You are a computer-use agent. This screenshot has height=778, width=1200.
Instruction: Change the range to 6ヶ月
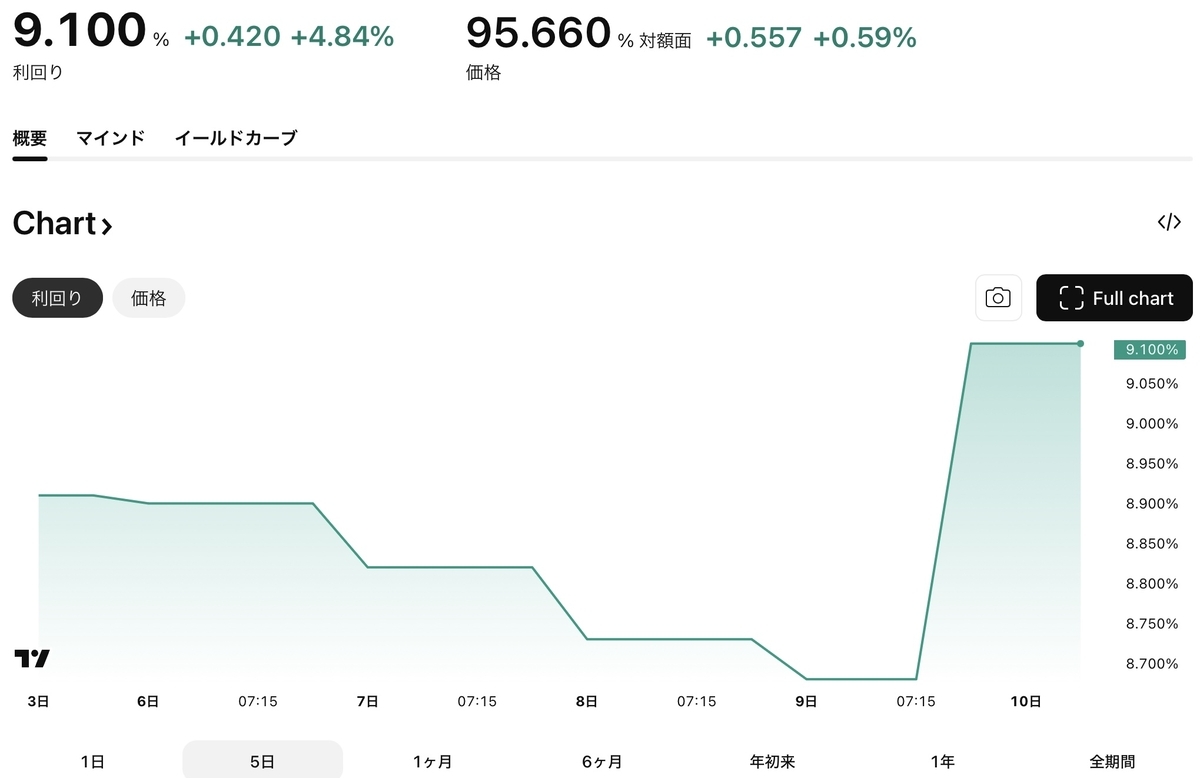pyautogui.click(x=602, y=761)
